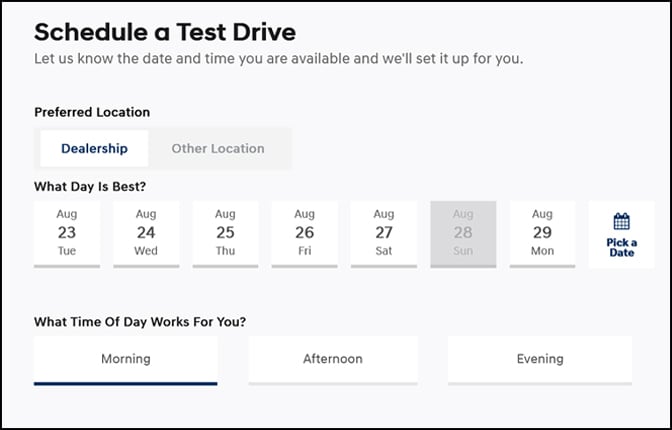Select Monday Aug 29 date tile
This screenshot has width=672, height=430.
coord(542,233)
